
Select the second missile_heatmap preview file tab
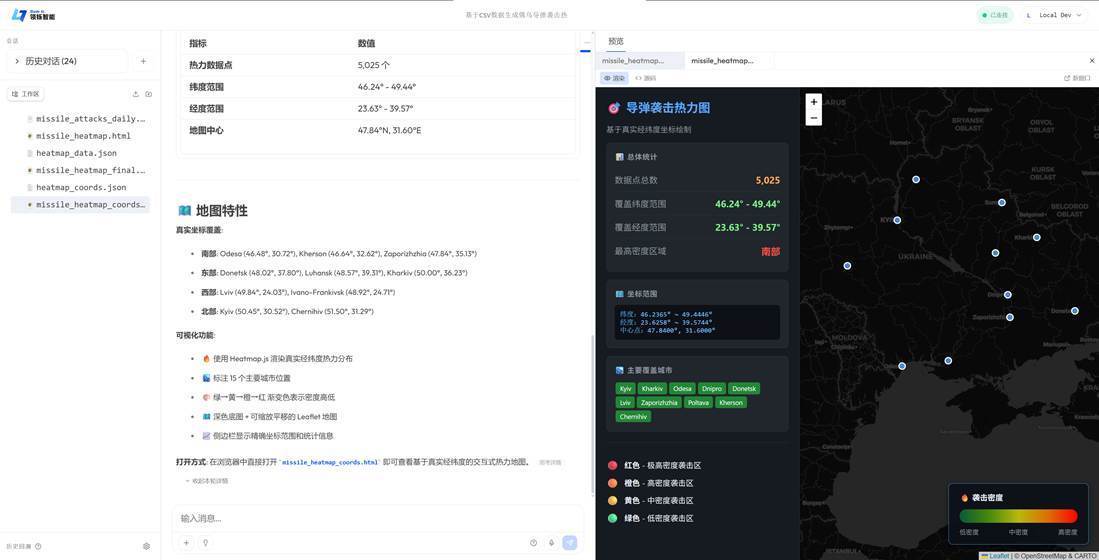pos(727,61)
